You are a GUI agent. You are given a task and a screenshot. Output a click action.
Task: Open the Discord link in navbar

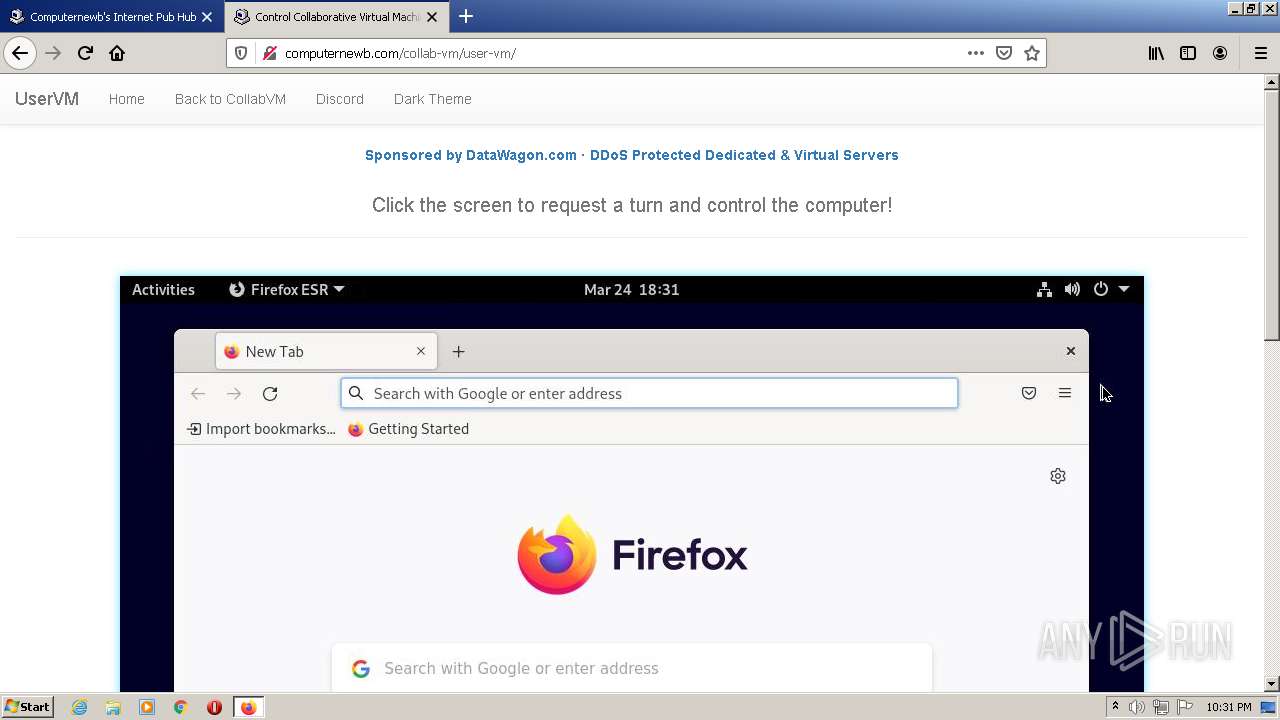point(340,99)
